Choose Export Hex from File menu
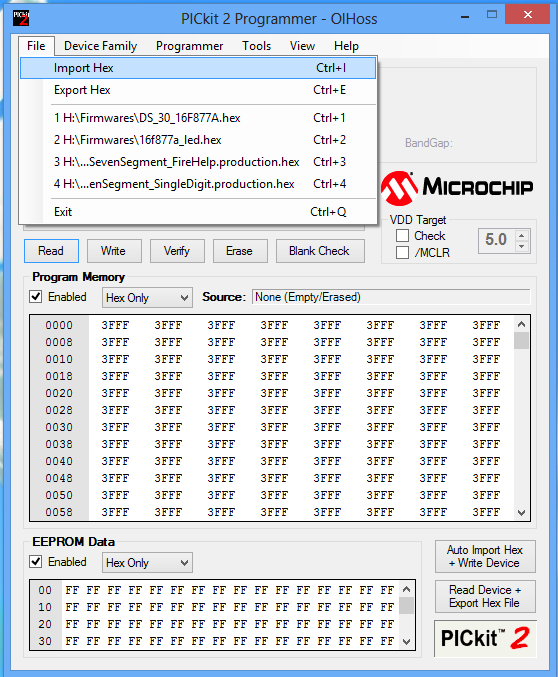Screen dimensions: 558x677 (198, 90)
